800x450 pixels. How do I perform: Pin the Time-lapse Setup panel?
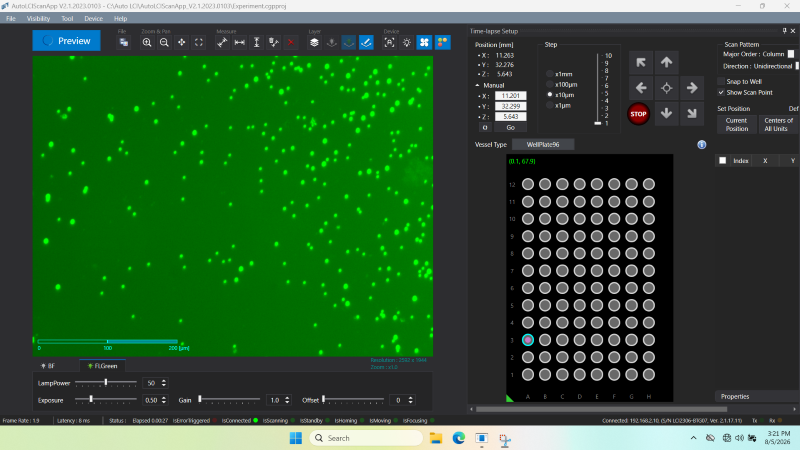[785, 31]
